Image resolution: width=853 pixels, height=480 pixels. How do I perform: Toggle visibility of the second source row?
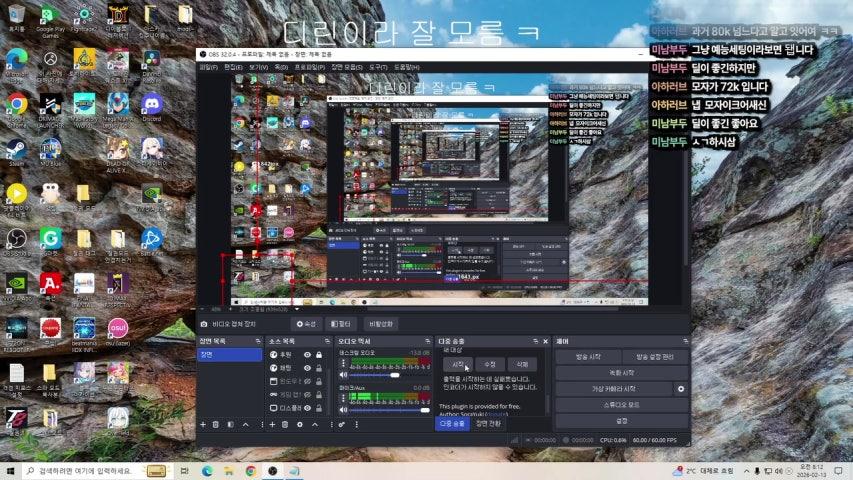(307, 368)
